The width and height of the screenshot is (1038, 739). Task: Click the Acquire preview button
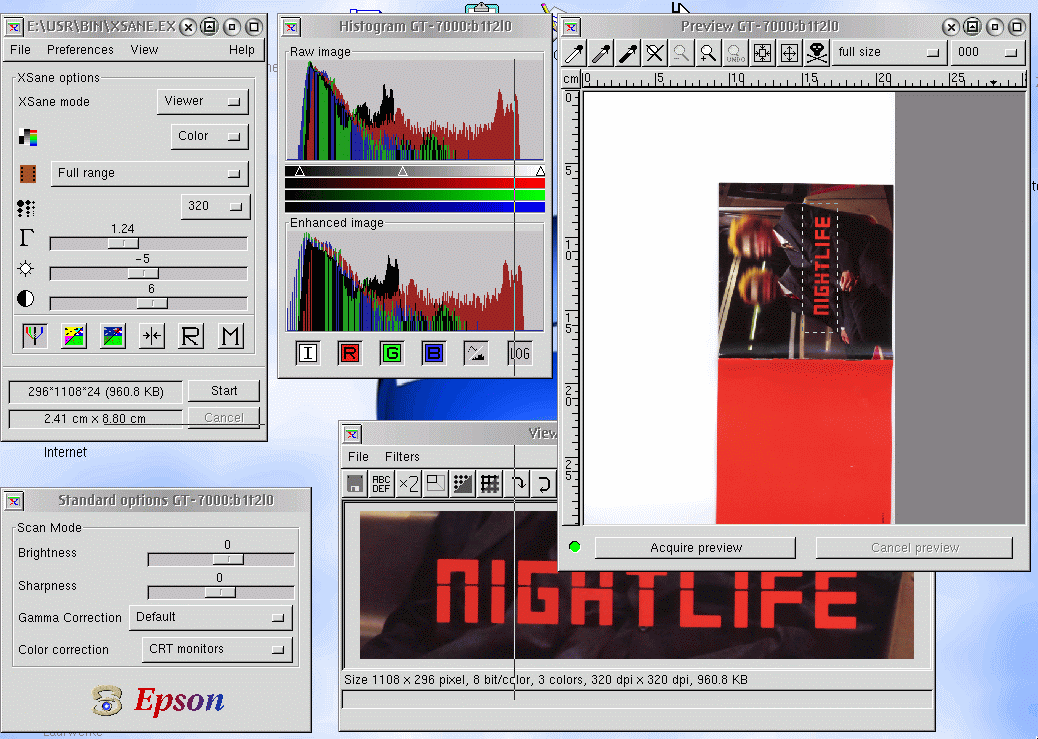pyautogui.click(x=696, y=548)
